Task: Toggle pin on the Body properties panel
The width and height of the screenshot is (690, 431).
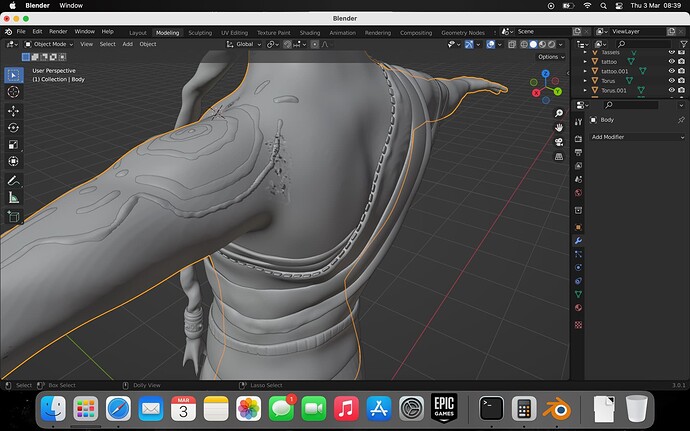Action: (681, 120)
